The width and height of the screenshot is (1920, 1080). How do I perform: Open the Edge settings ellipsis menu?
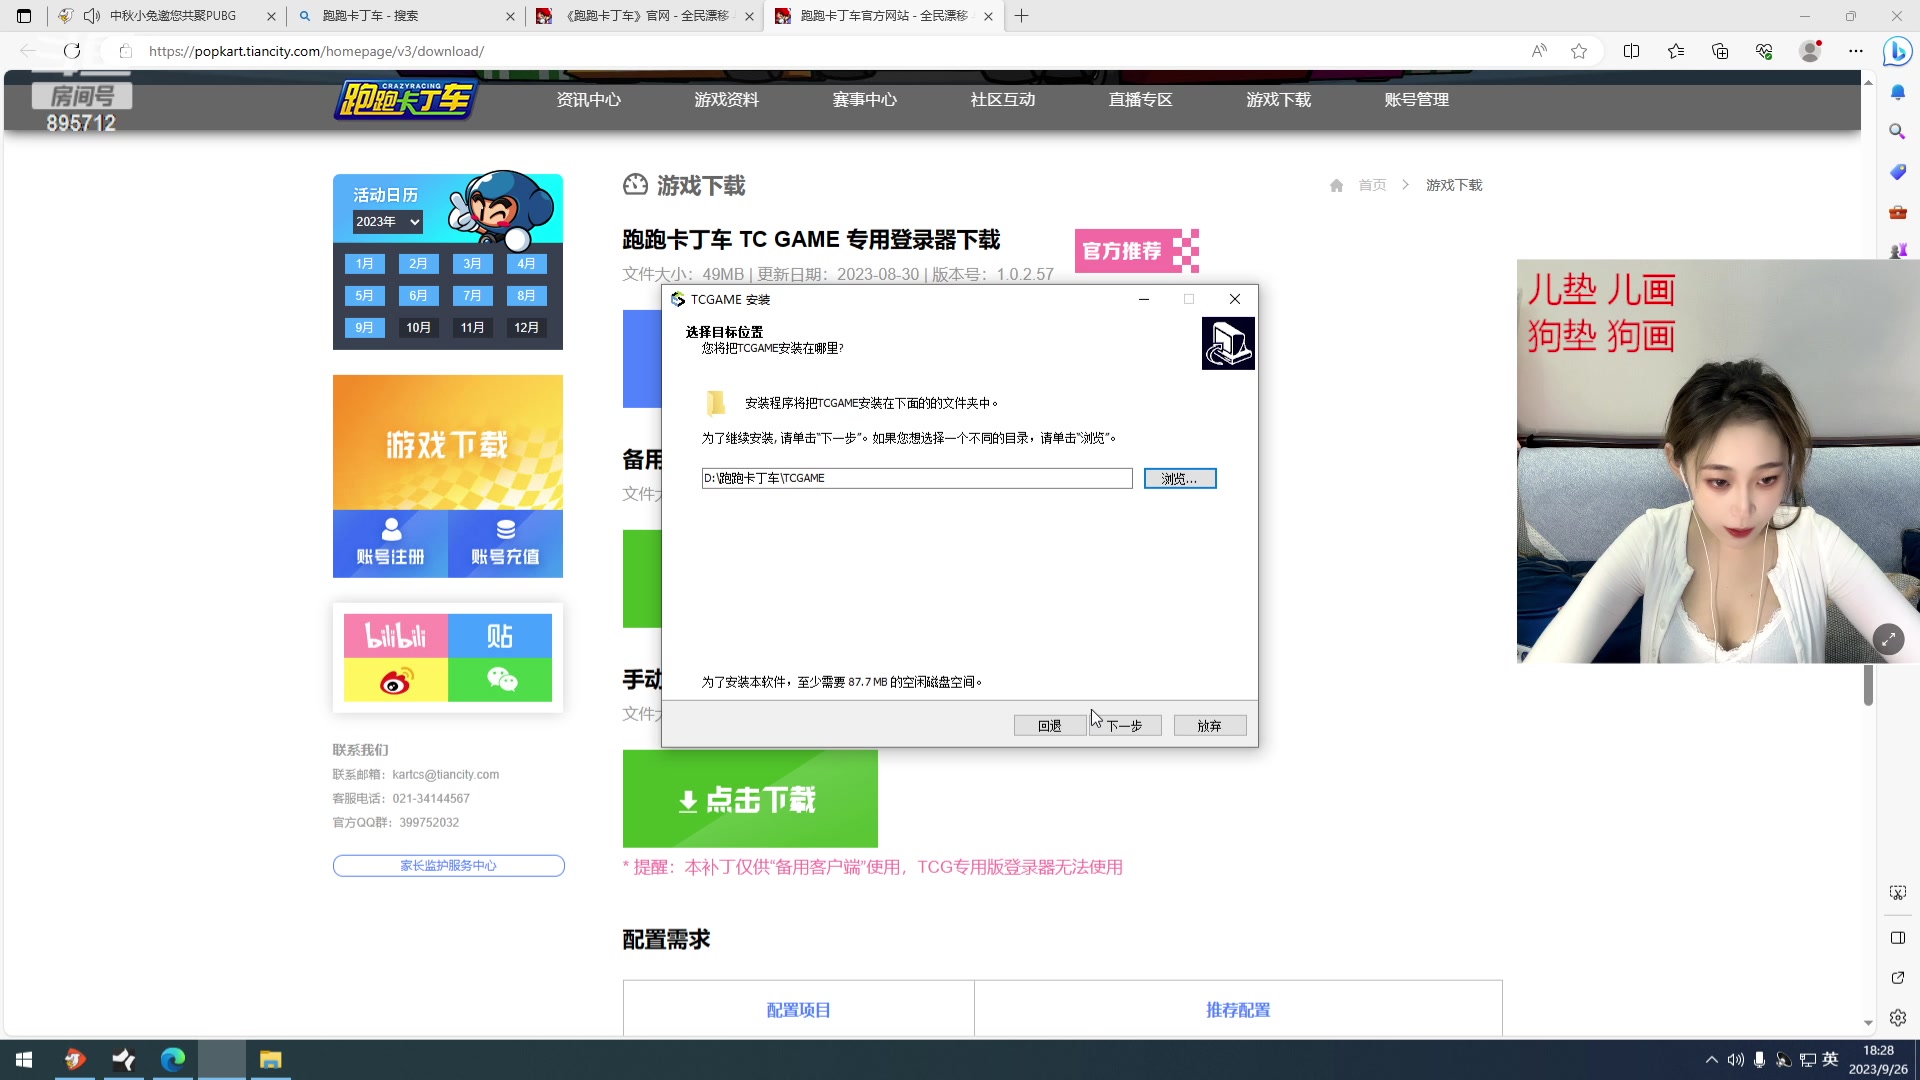click(x=1857, y=51)
